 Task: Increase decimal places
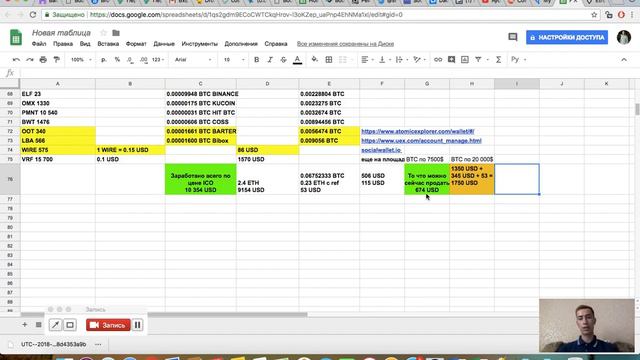143,60
